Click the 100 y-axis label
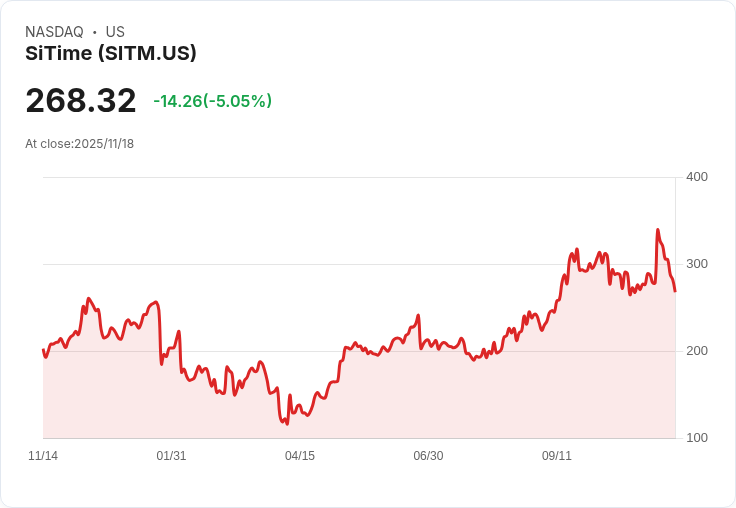Image resolution: width=736 pixels, height=508 pixels. click(x=697, y=438)
